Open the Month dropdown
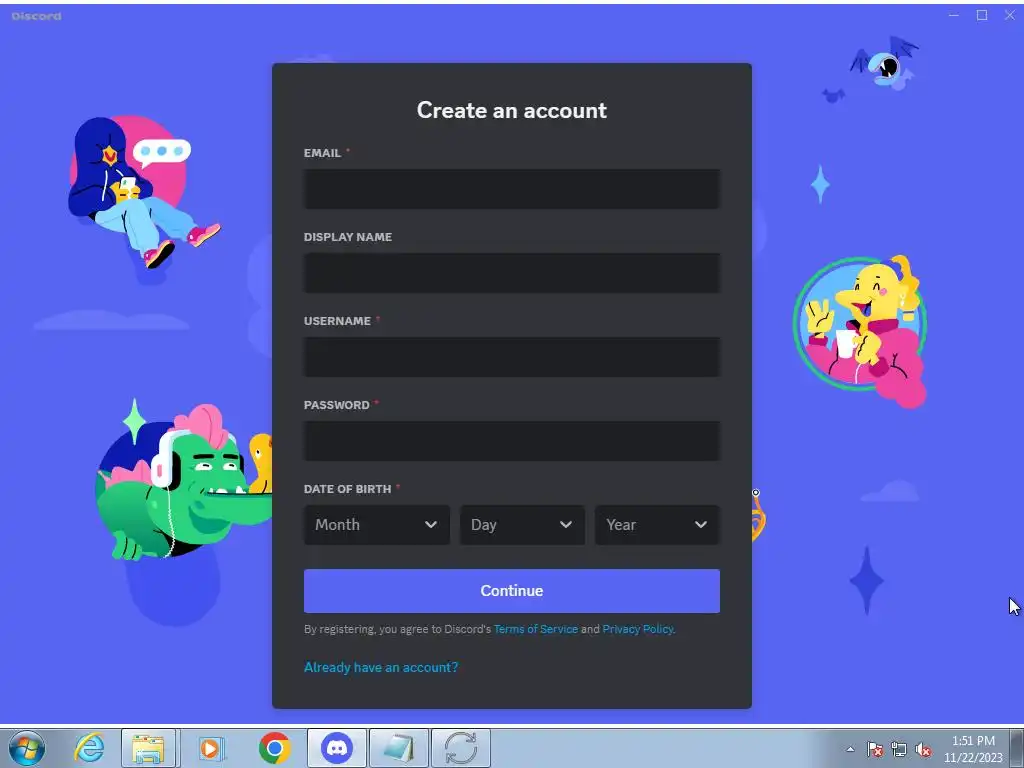 tap(376, 524)
